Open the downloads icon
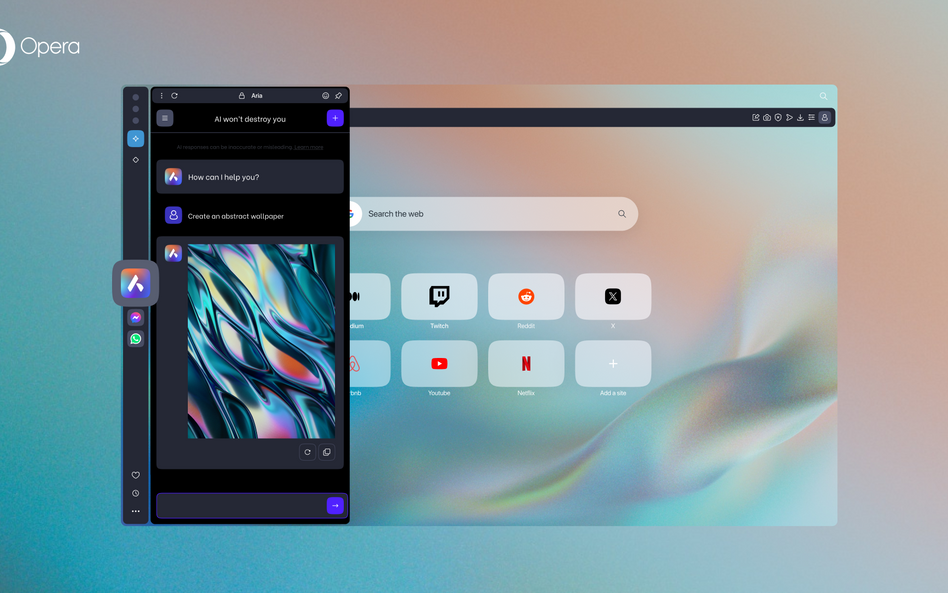This screenshot has width=948, height=593. 800,117
